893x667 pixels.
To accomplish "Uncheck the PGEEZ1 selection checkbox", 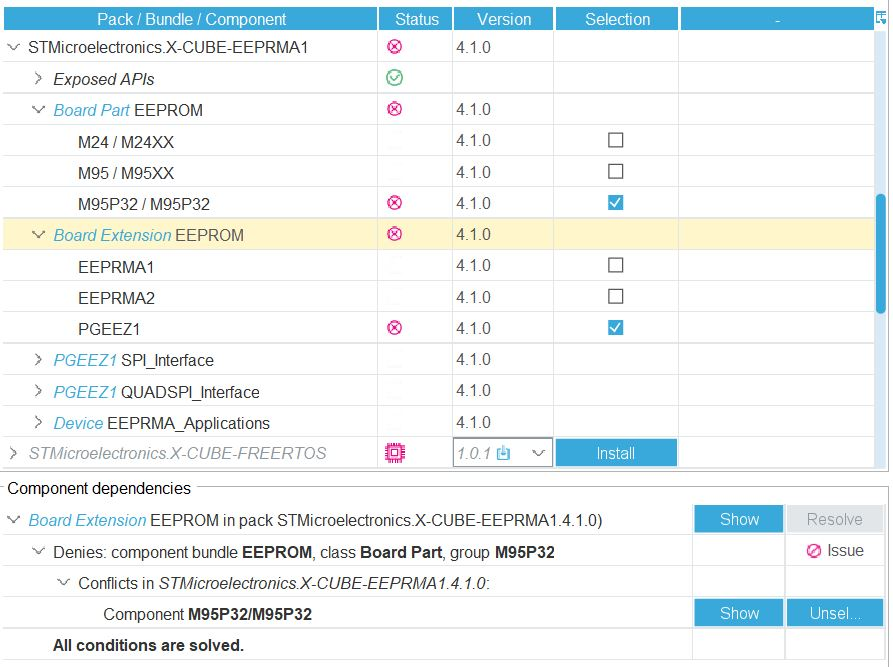I will [616, 328].
